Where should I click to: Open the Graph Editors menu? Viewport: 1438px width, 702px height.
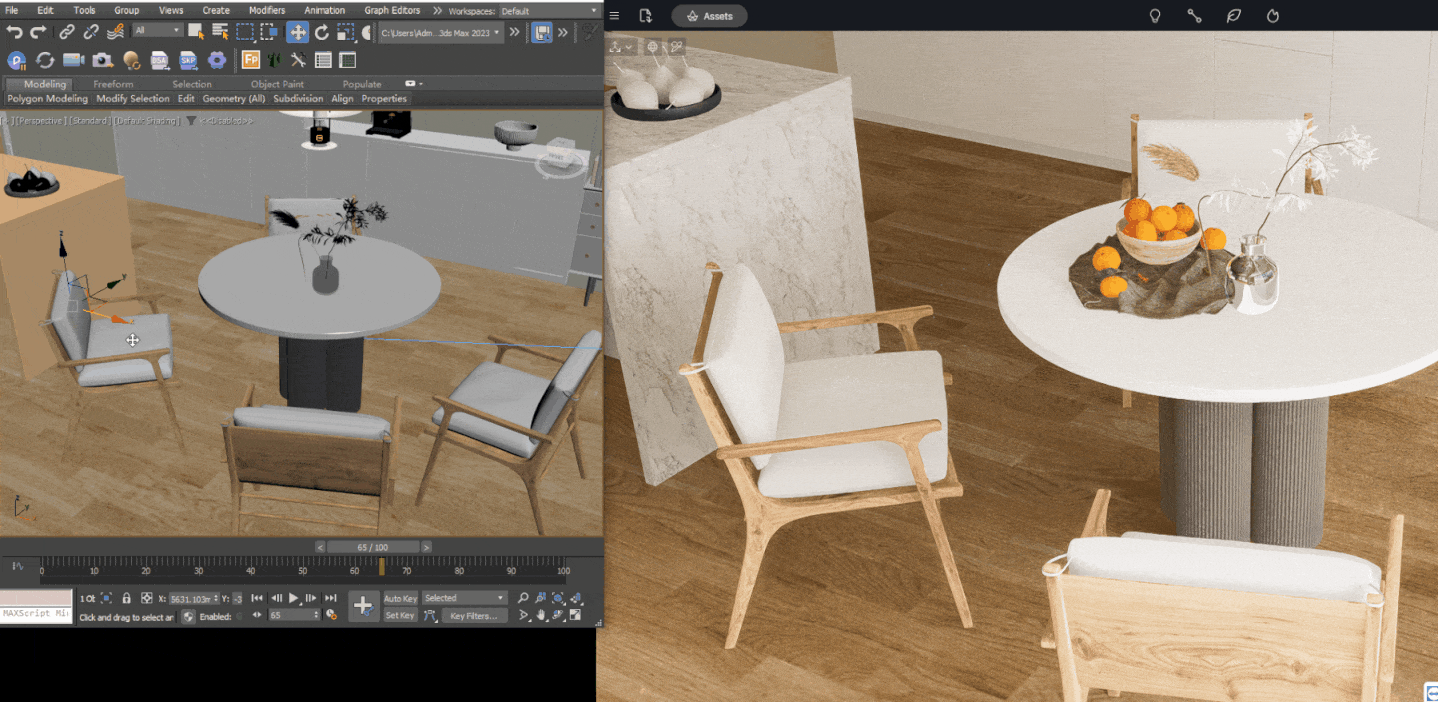pyautogui.click(x=392, y=10)
